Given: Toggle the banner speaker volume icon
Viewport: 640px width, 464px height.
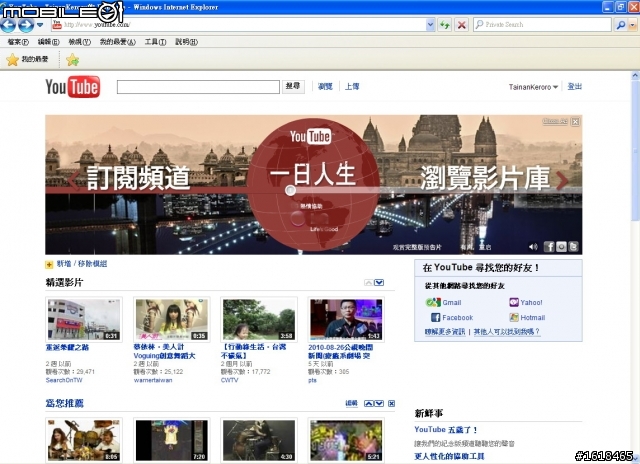Looking at the screenshot, I should tap(533, 247).
